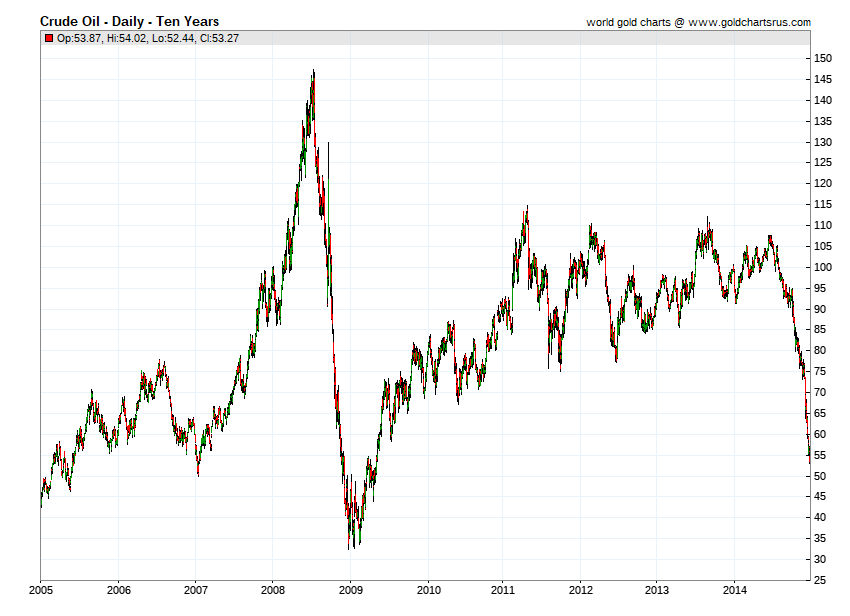Click the 30 price axis label
The height and width of the screenshot is (616, 850).
click(820, 560)
